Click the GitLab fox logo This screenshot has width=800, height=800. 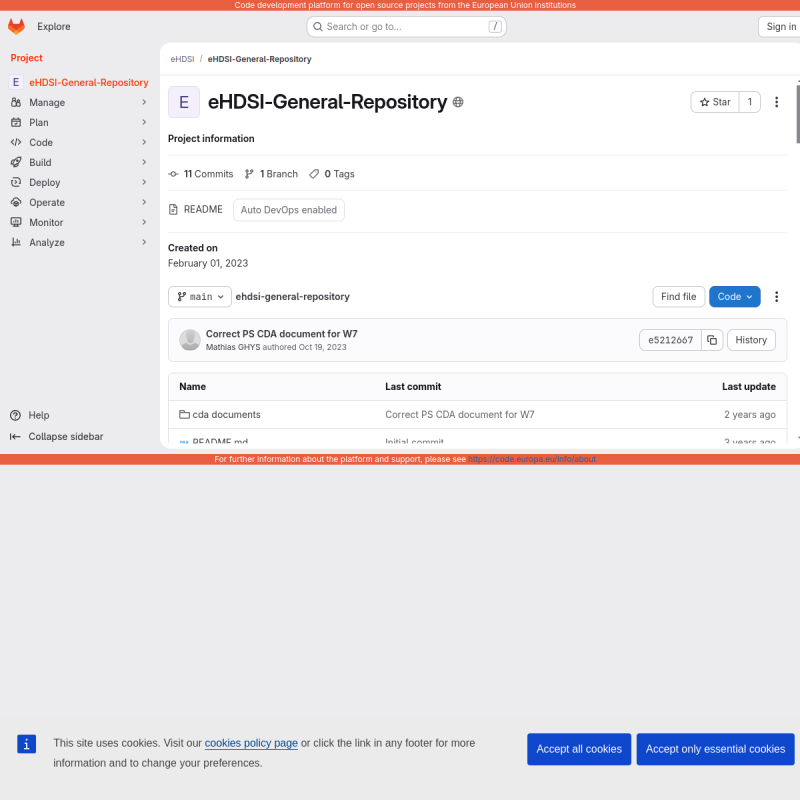pos(16,27)
